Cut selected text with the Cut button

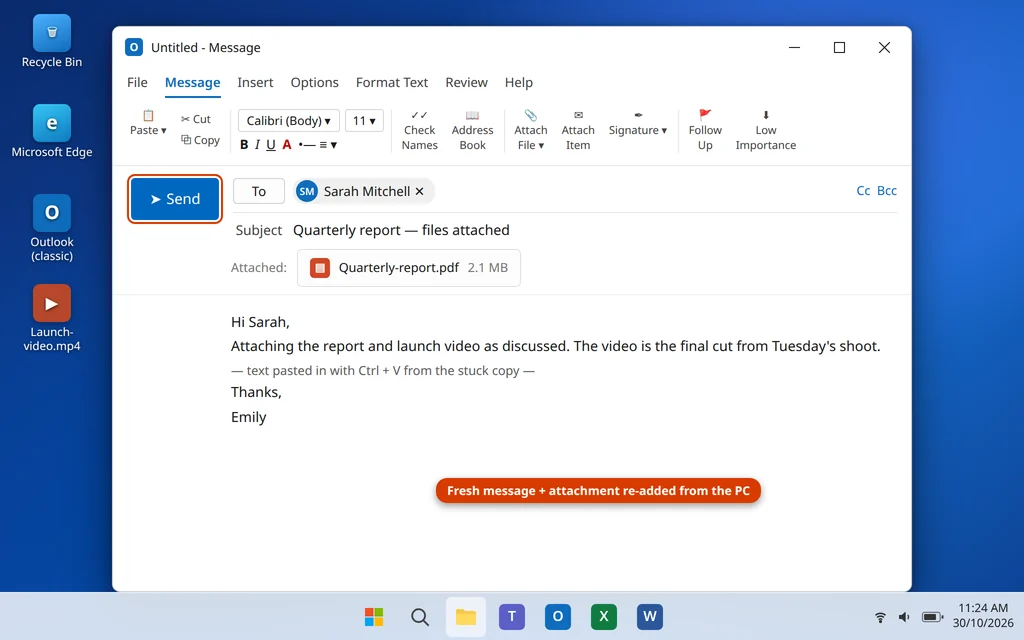point(196,119)
